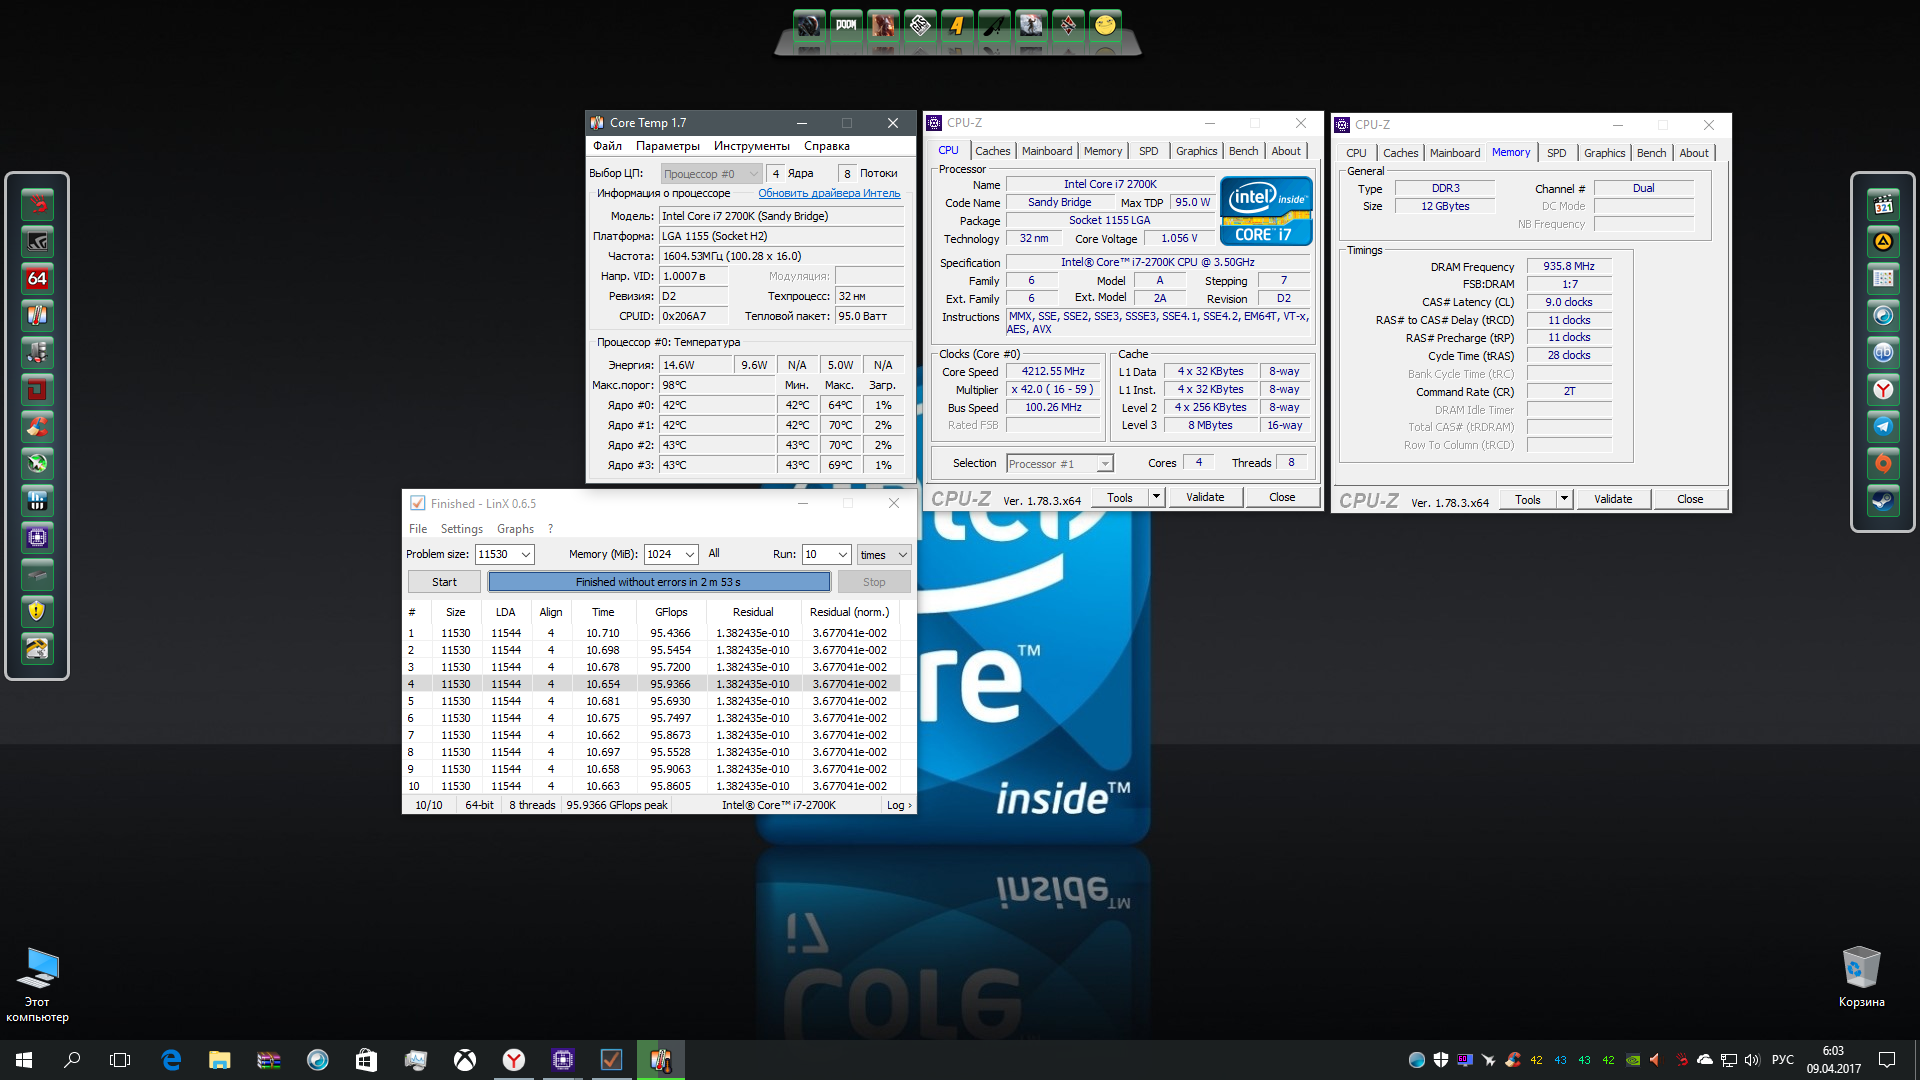Launch DOOM from the top dock
Viewport: 1920px width, 1080px height.
pyautogui.click(x=846, y=25)
